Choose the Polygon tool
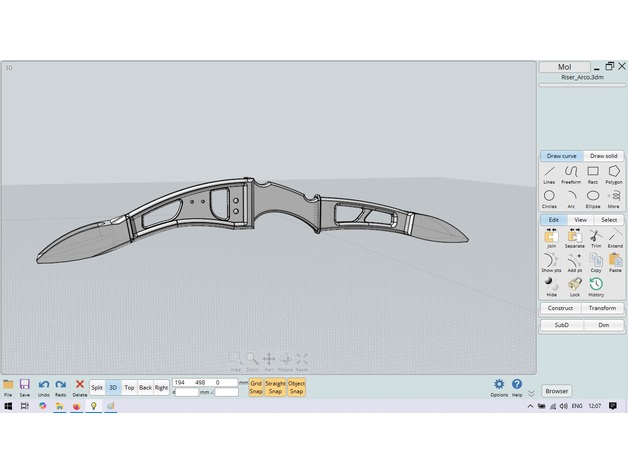628x472 pixels. pyautogui.click(x=614, y=173)
